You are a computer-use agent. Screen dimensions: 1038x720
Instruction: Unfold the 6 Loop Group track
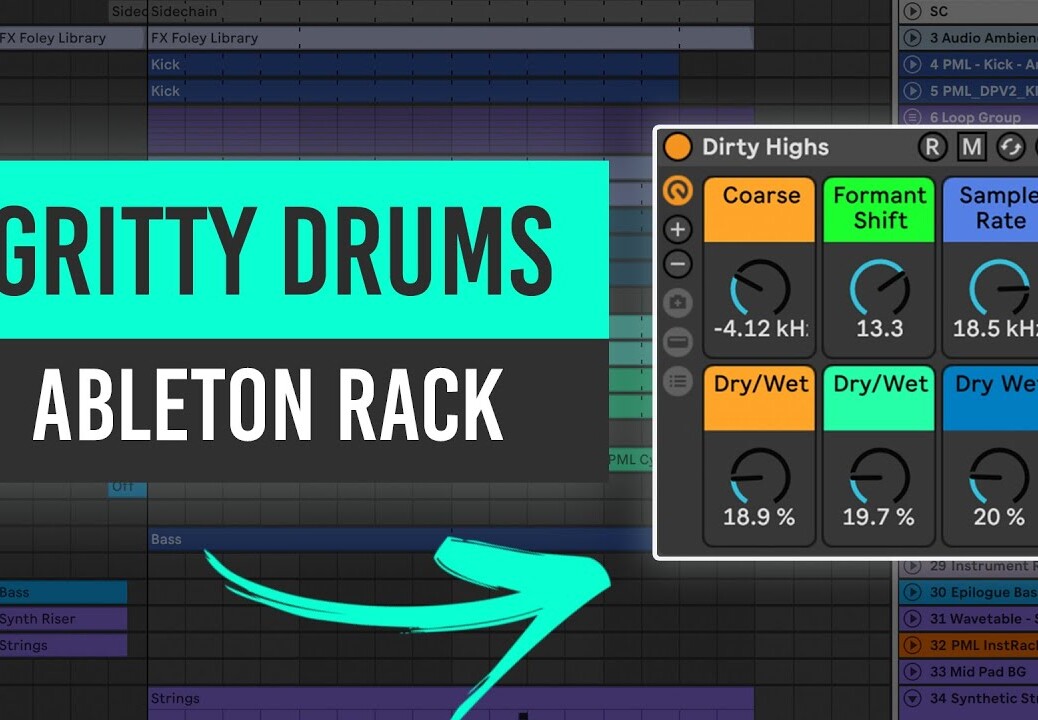coord(912,117)
